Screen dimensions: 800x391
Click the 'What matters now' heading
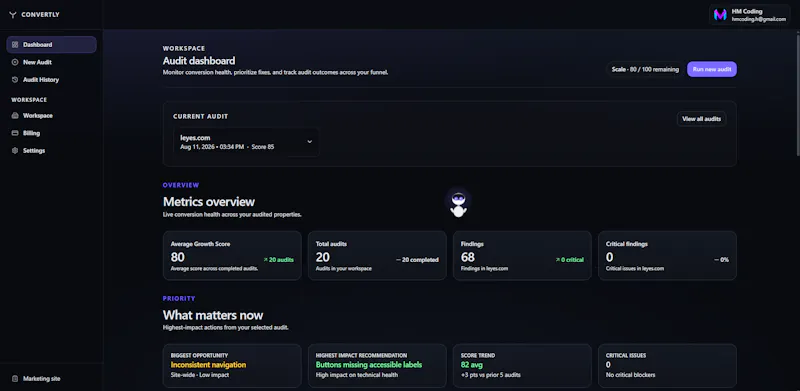click(213, 315)
